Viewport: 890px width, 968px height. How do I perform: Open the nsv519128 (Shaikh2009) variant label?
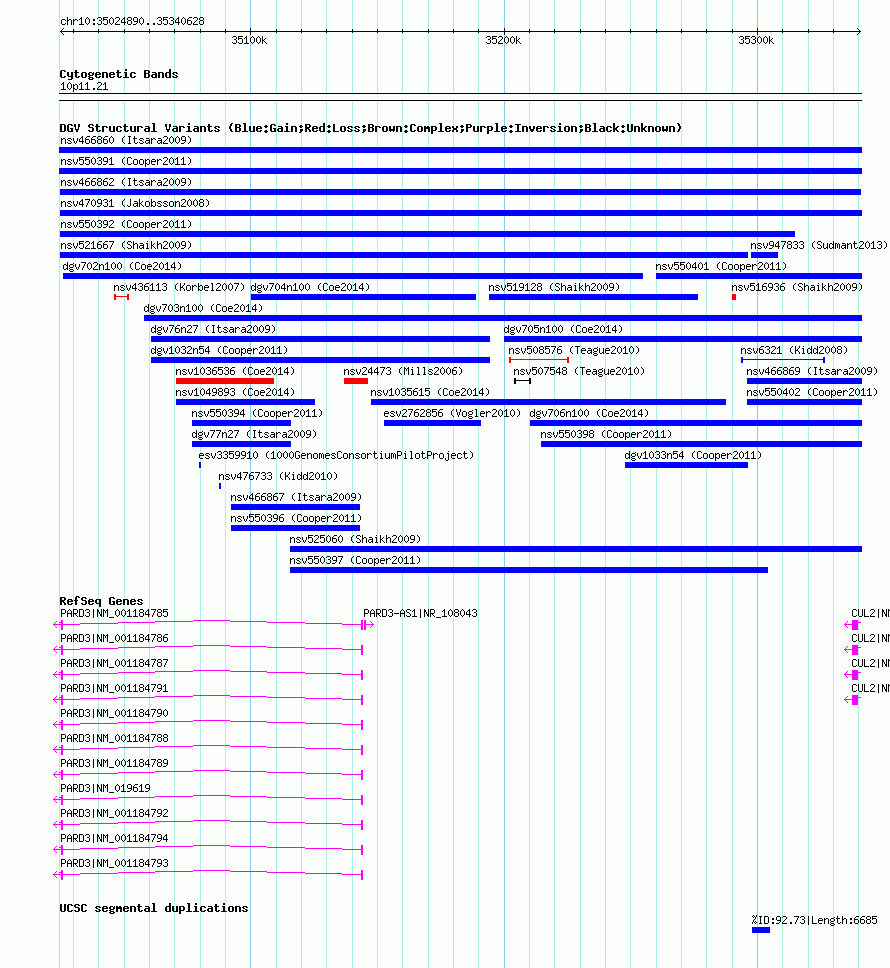(554, 287)
